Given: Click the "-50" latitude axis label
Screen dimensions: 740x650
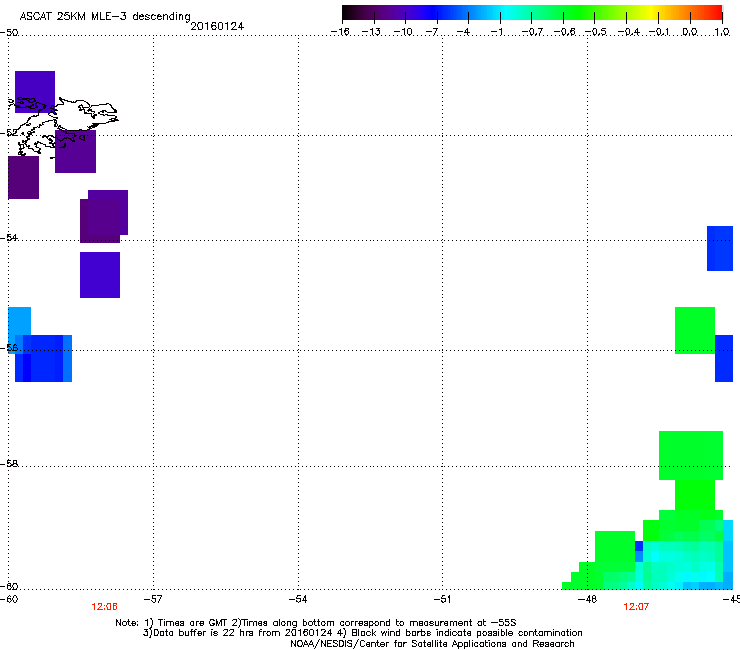Looking at the screenshot, I should pos(9,33).
